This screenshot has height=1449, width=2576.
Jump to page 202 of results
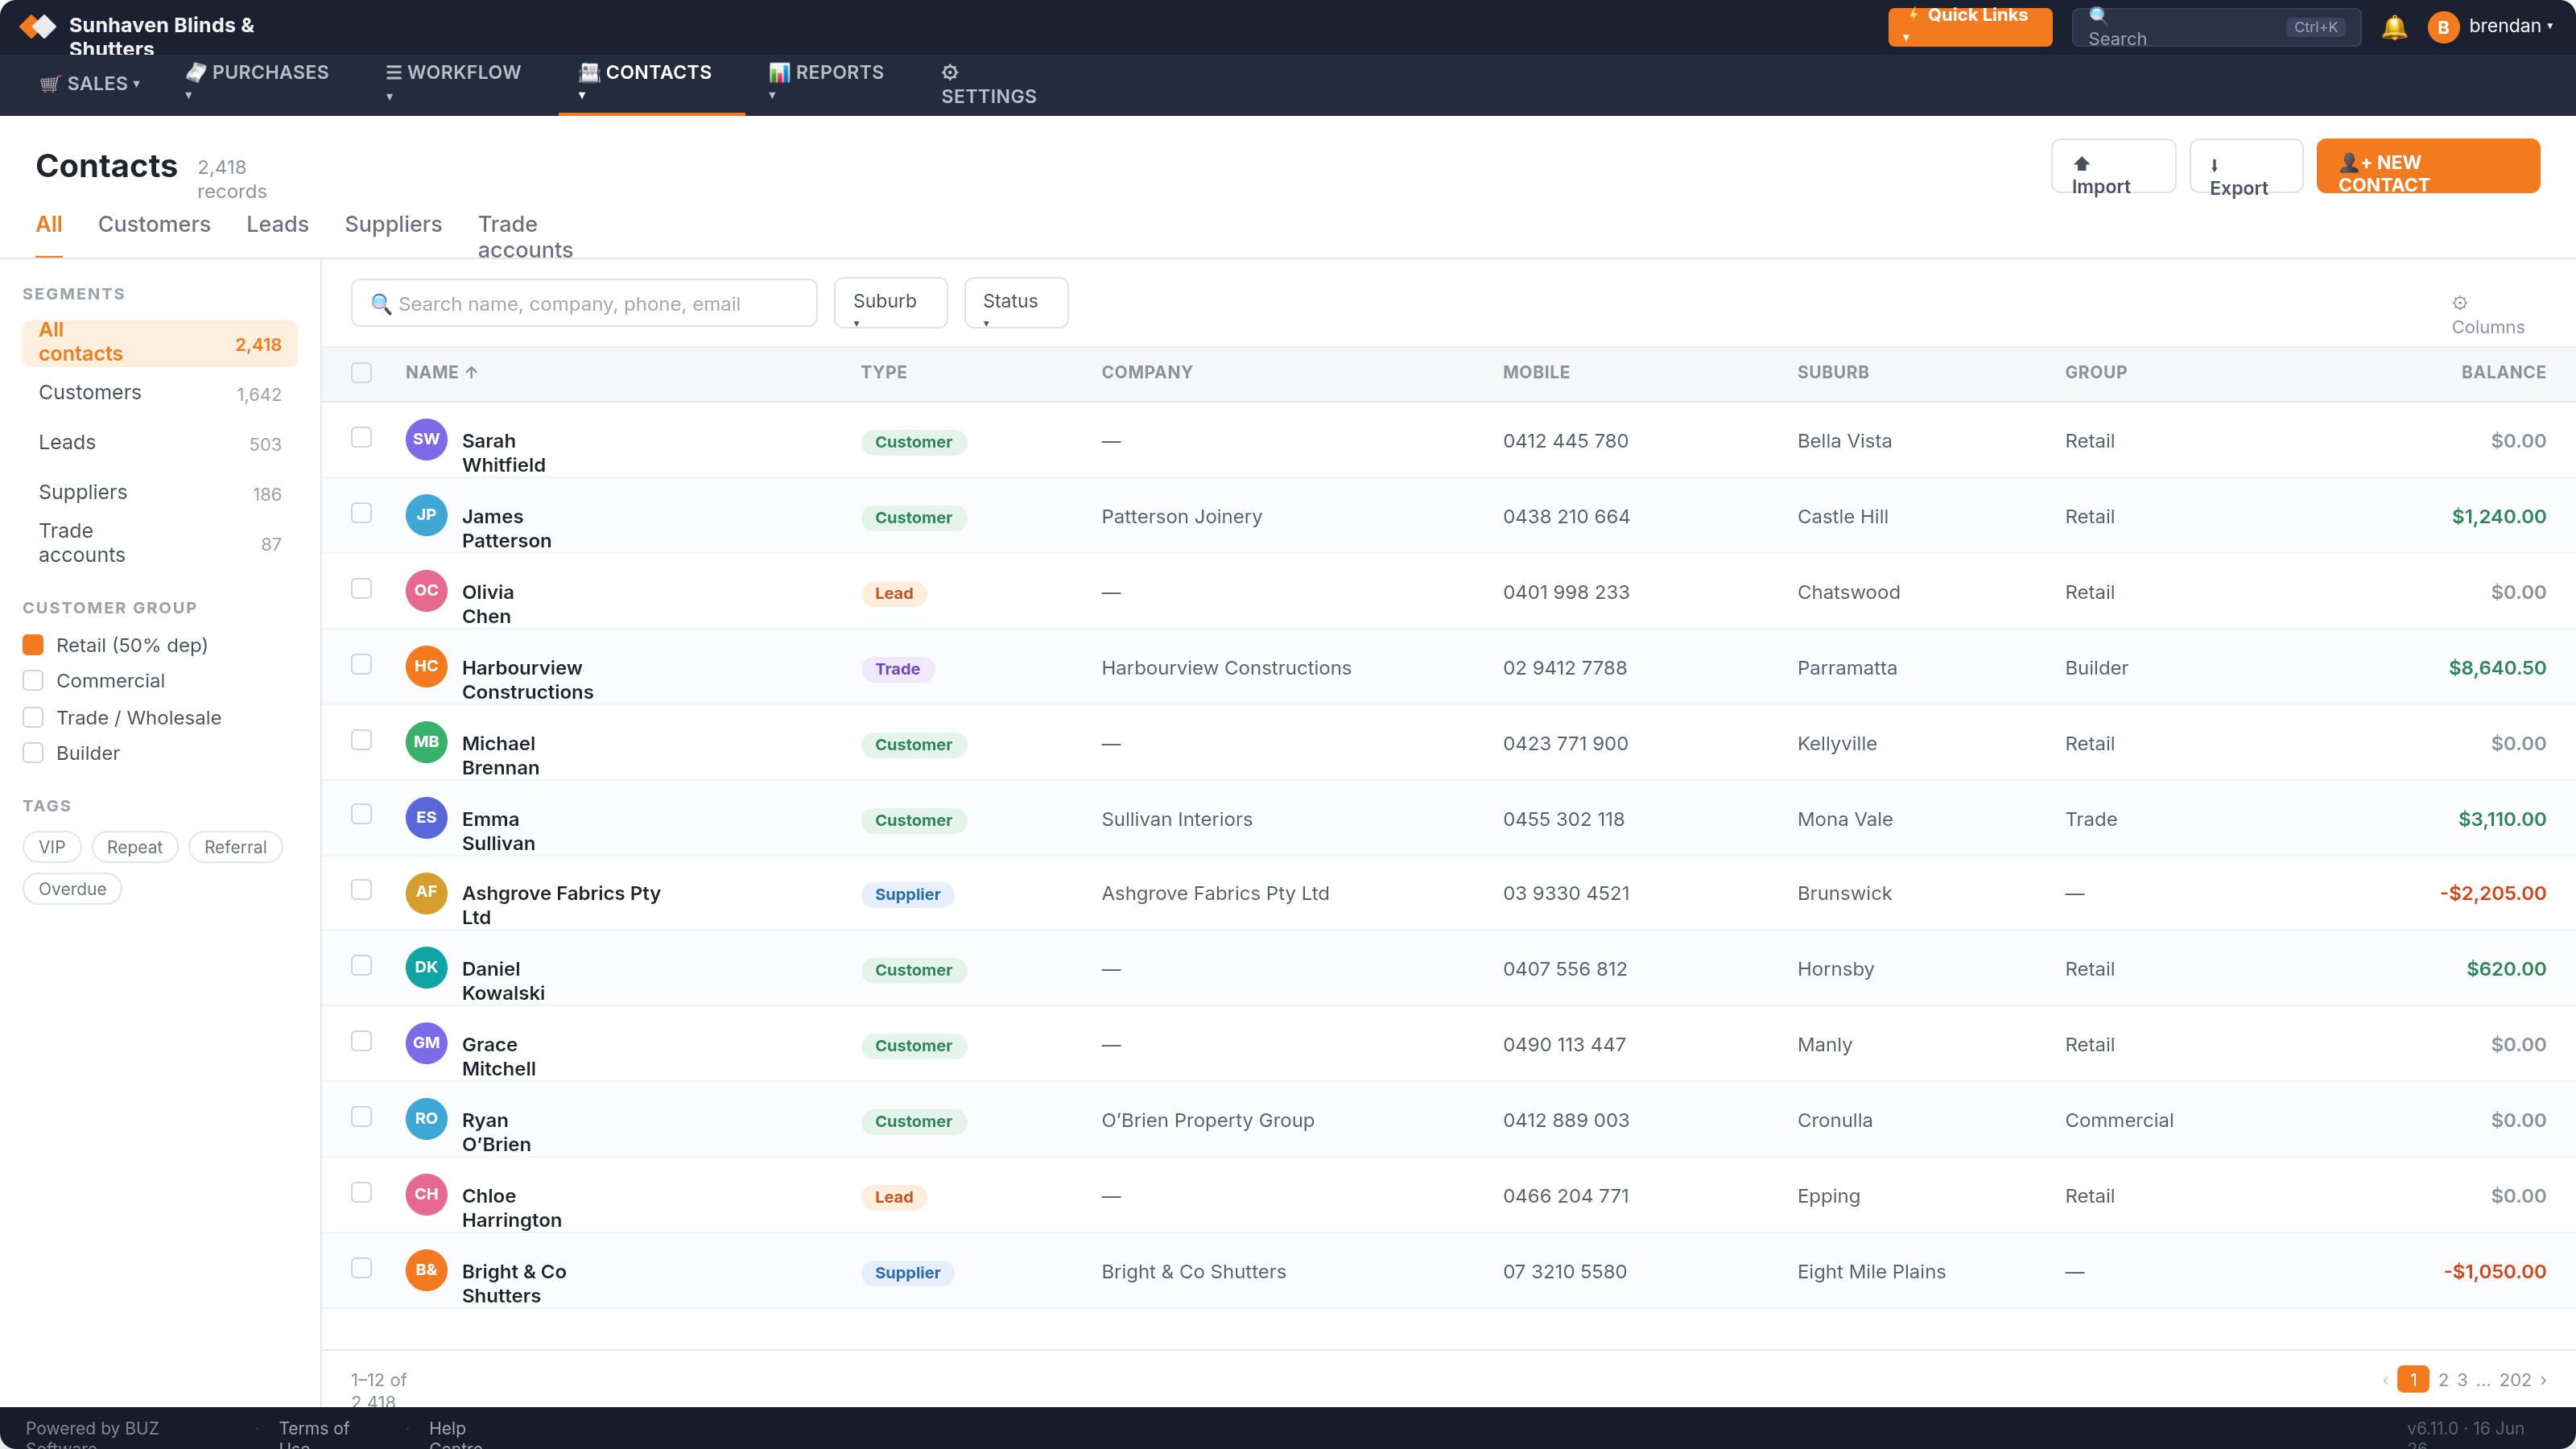[2515, 1380]
